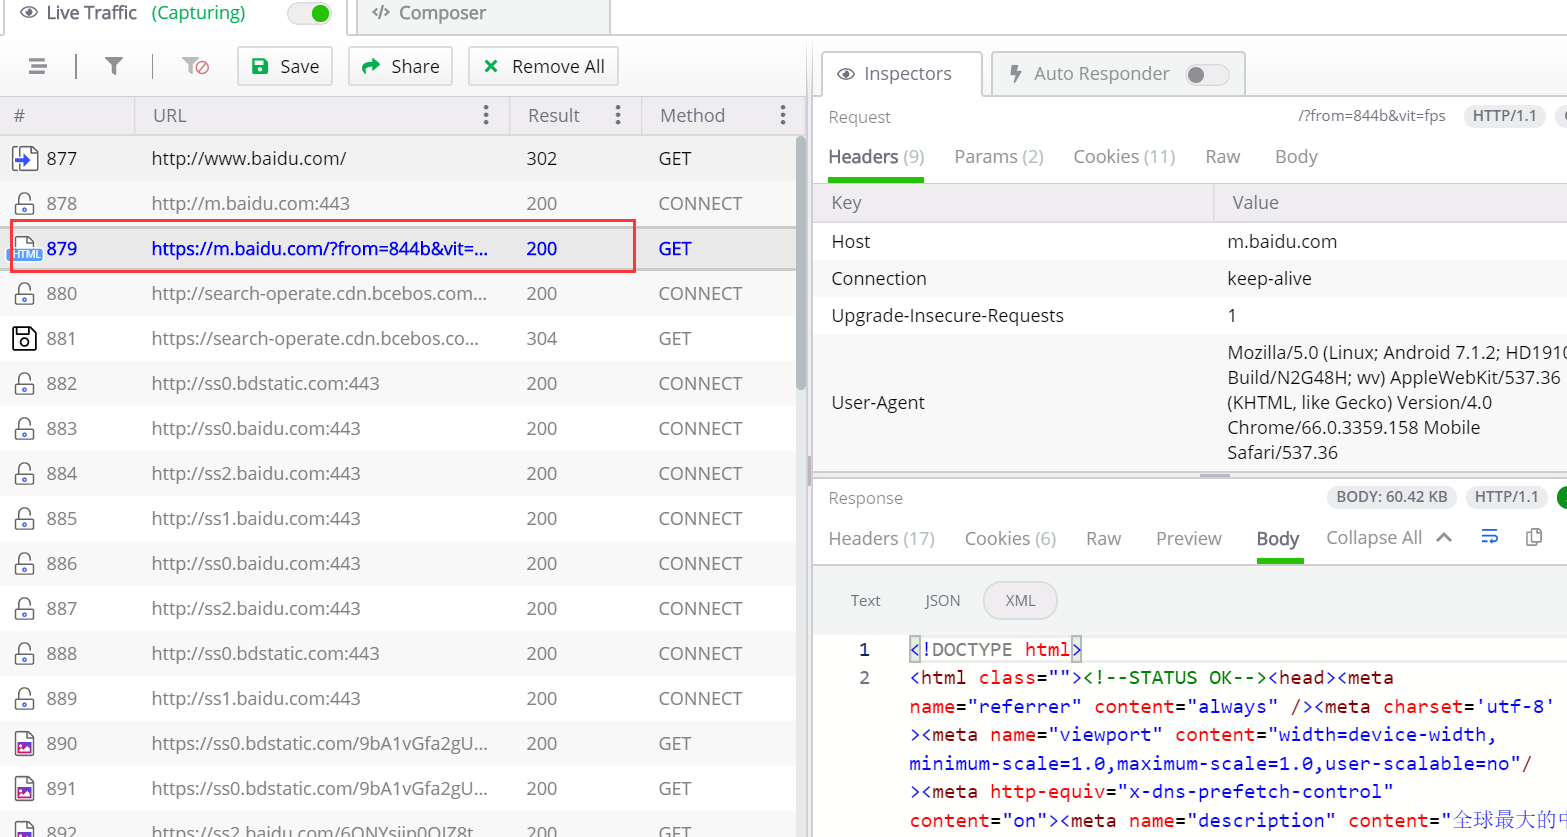This screenshot has height=837, width=1567.
Task: Switch body view to Text format
Action: [865, 601]
